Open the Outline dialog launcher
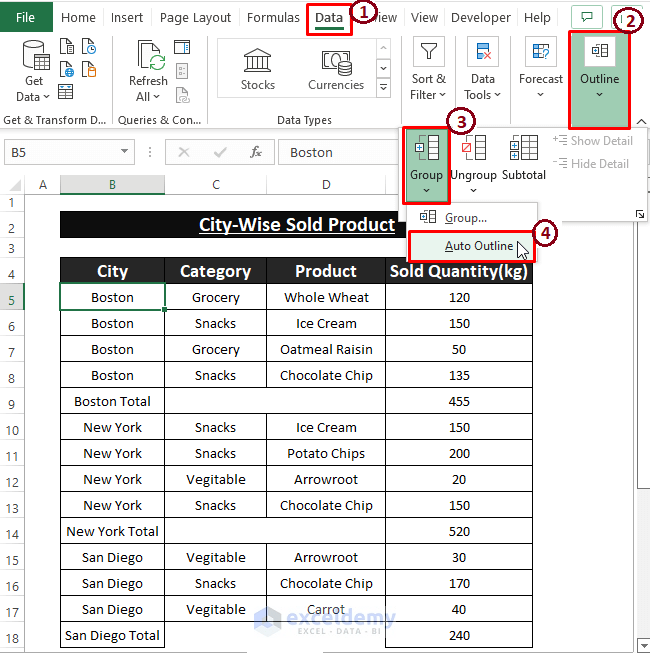 pyautogui.click(x=640, y=214)
